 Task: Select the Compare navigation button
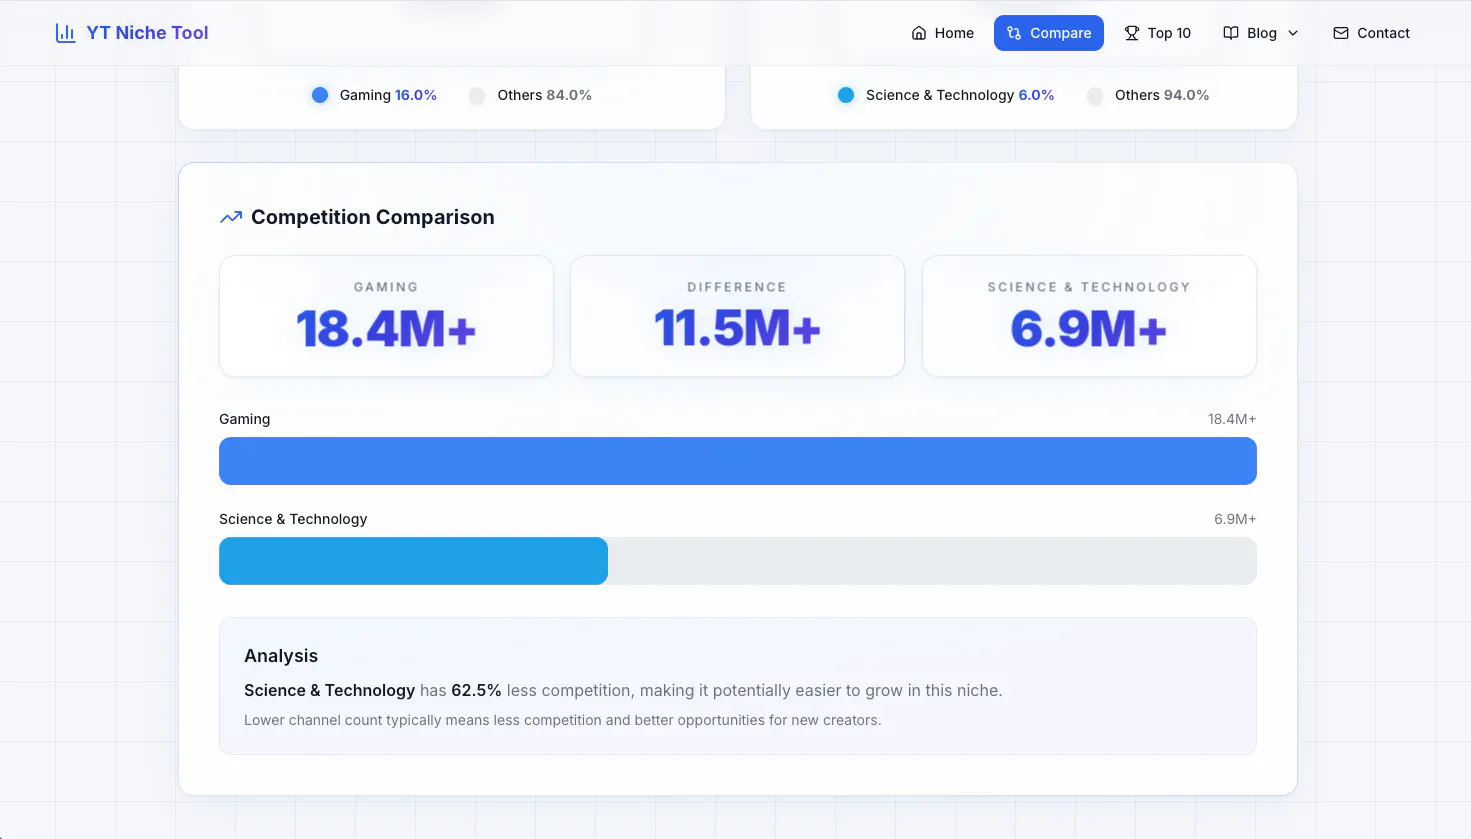pos(1049,33)
